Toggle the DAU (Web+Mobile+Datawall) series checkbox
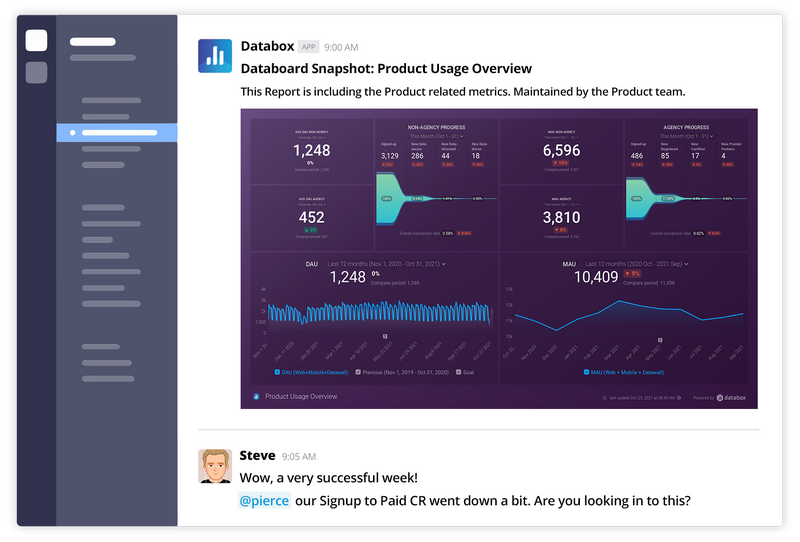Screen dimensions: 800x542 tap(277, 372)
